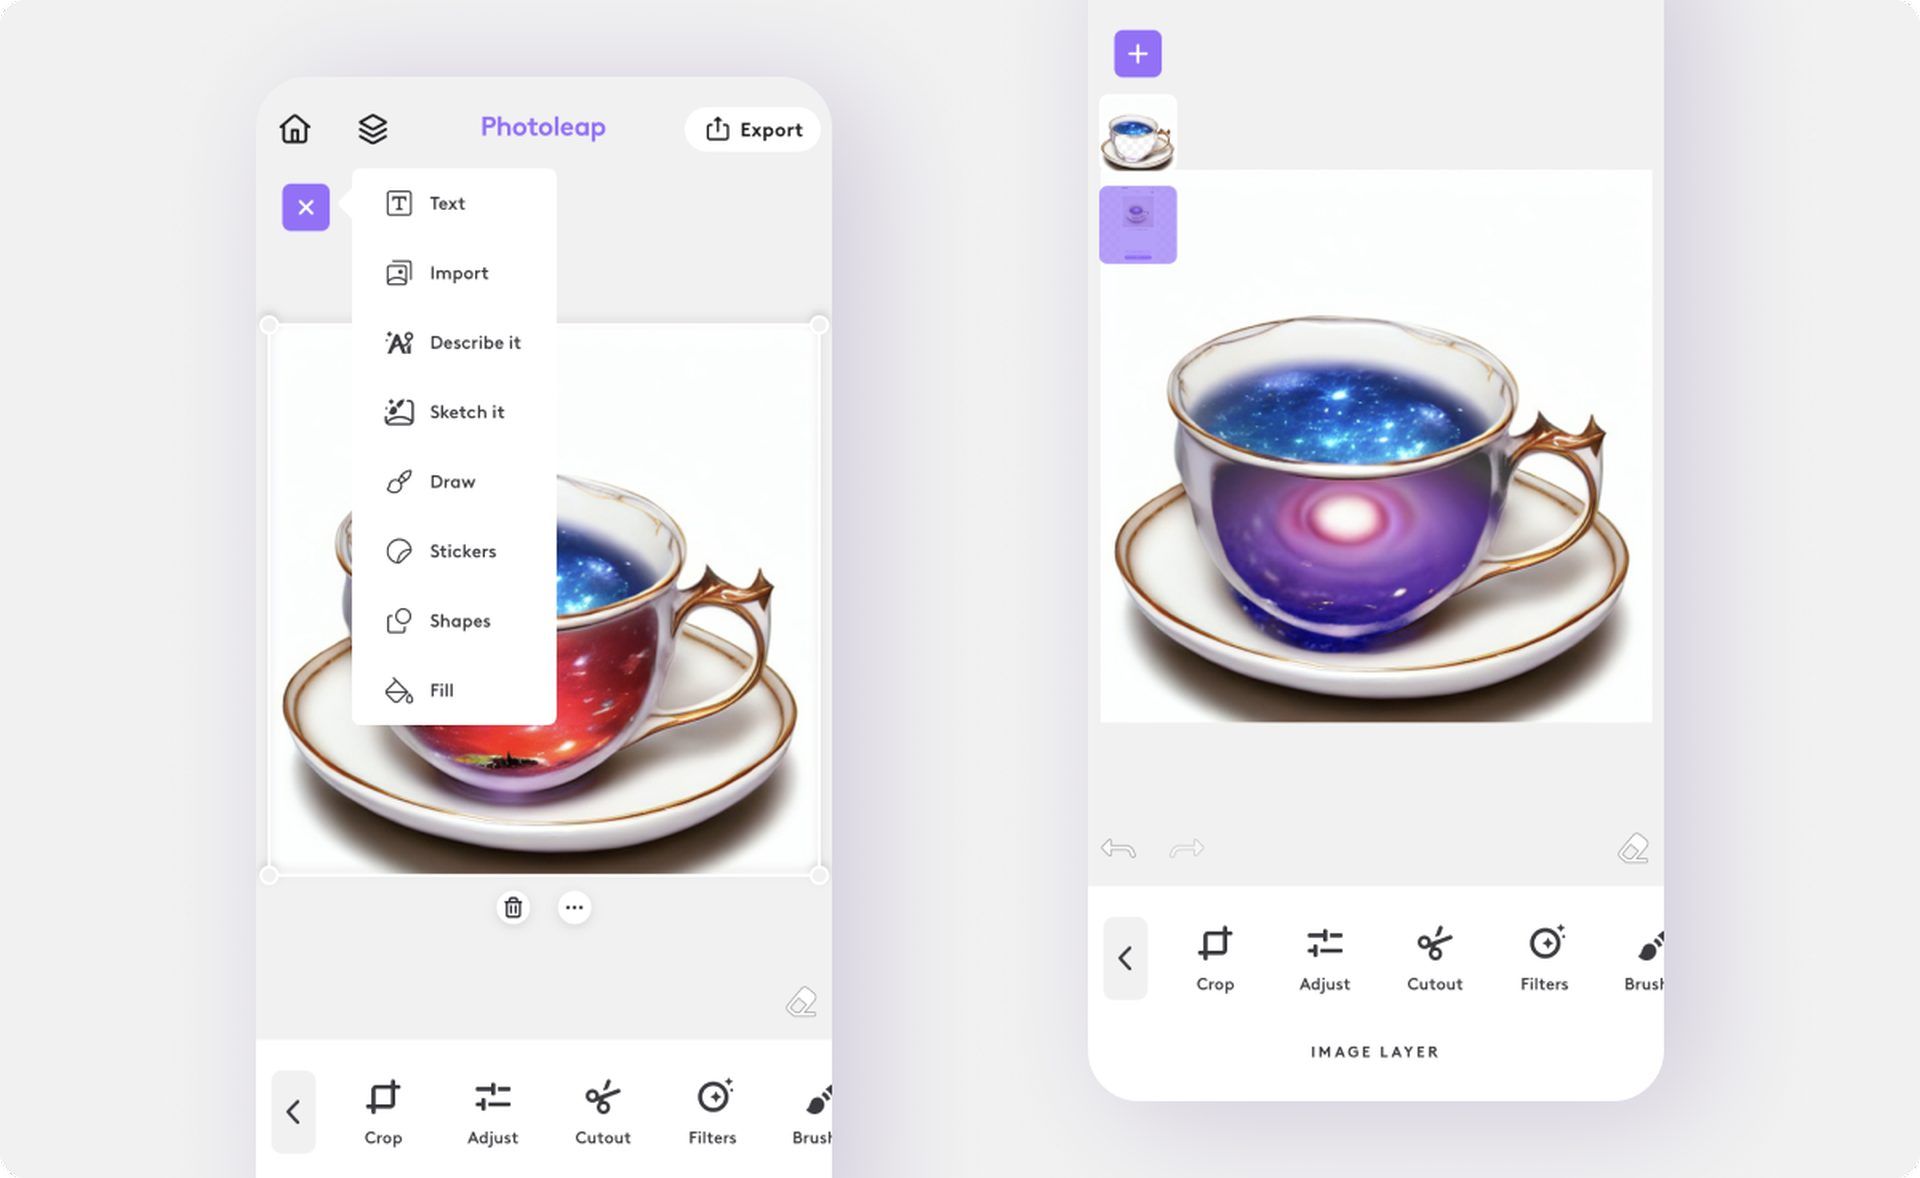Click the delete trash icon
The height and width of the screenshot is (1178, 1920).
click(x=513, y=906)
